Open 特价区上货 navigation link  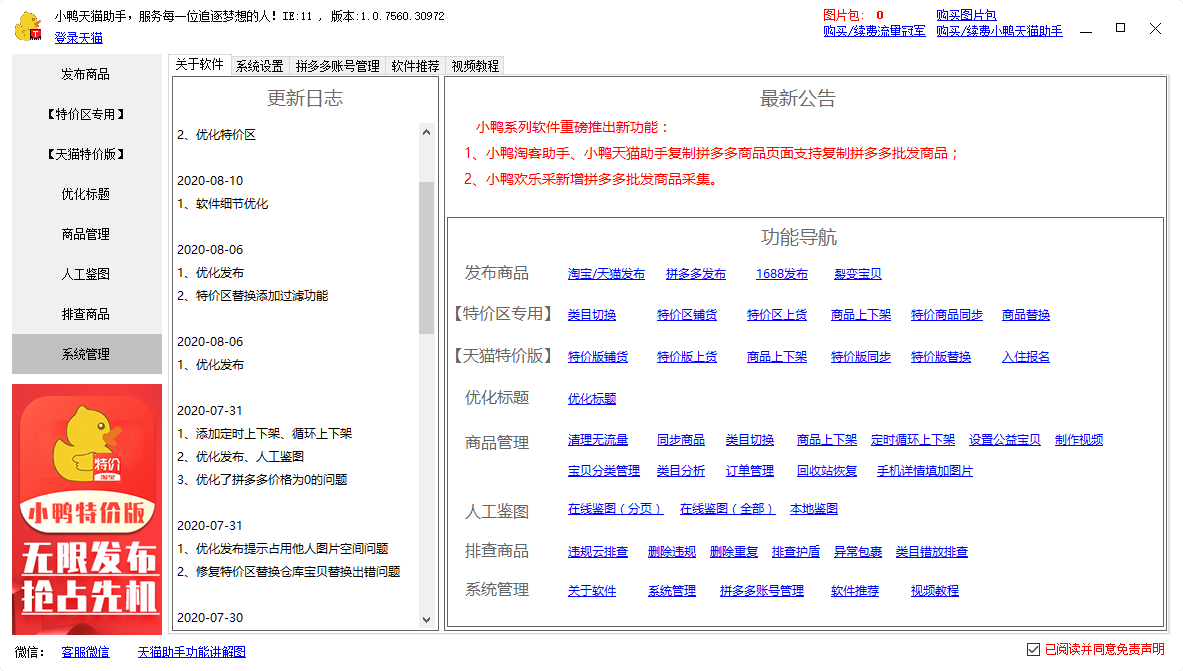(x=776, y=315)
